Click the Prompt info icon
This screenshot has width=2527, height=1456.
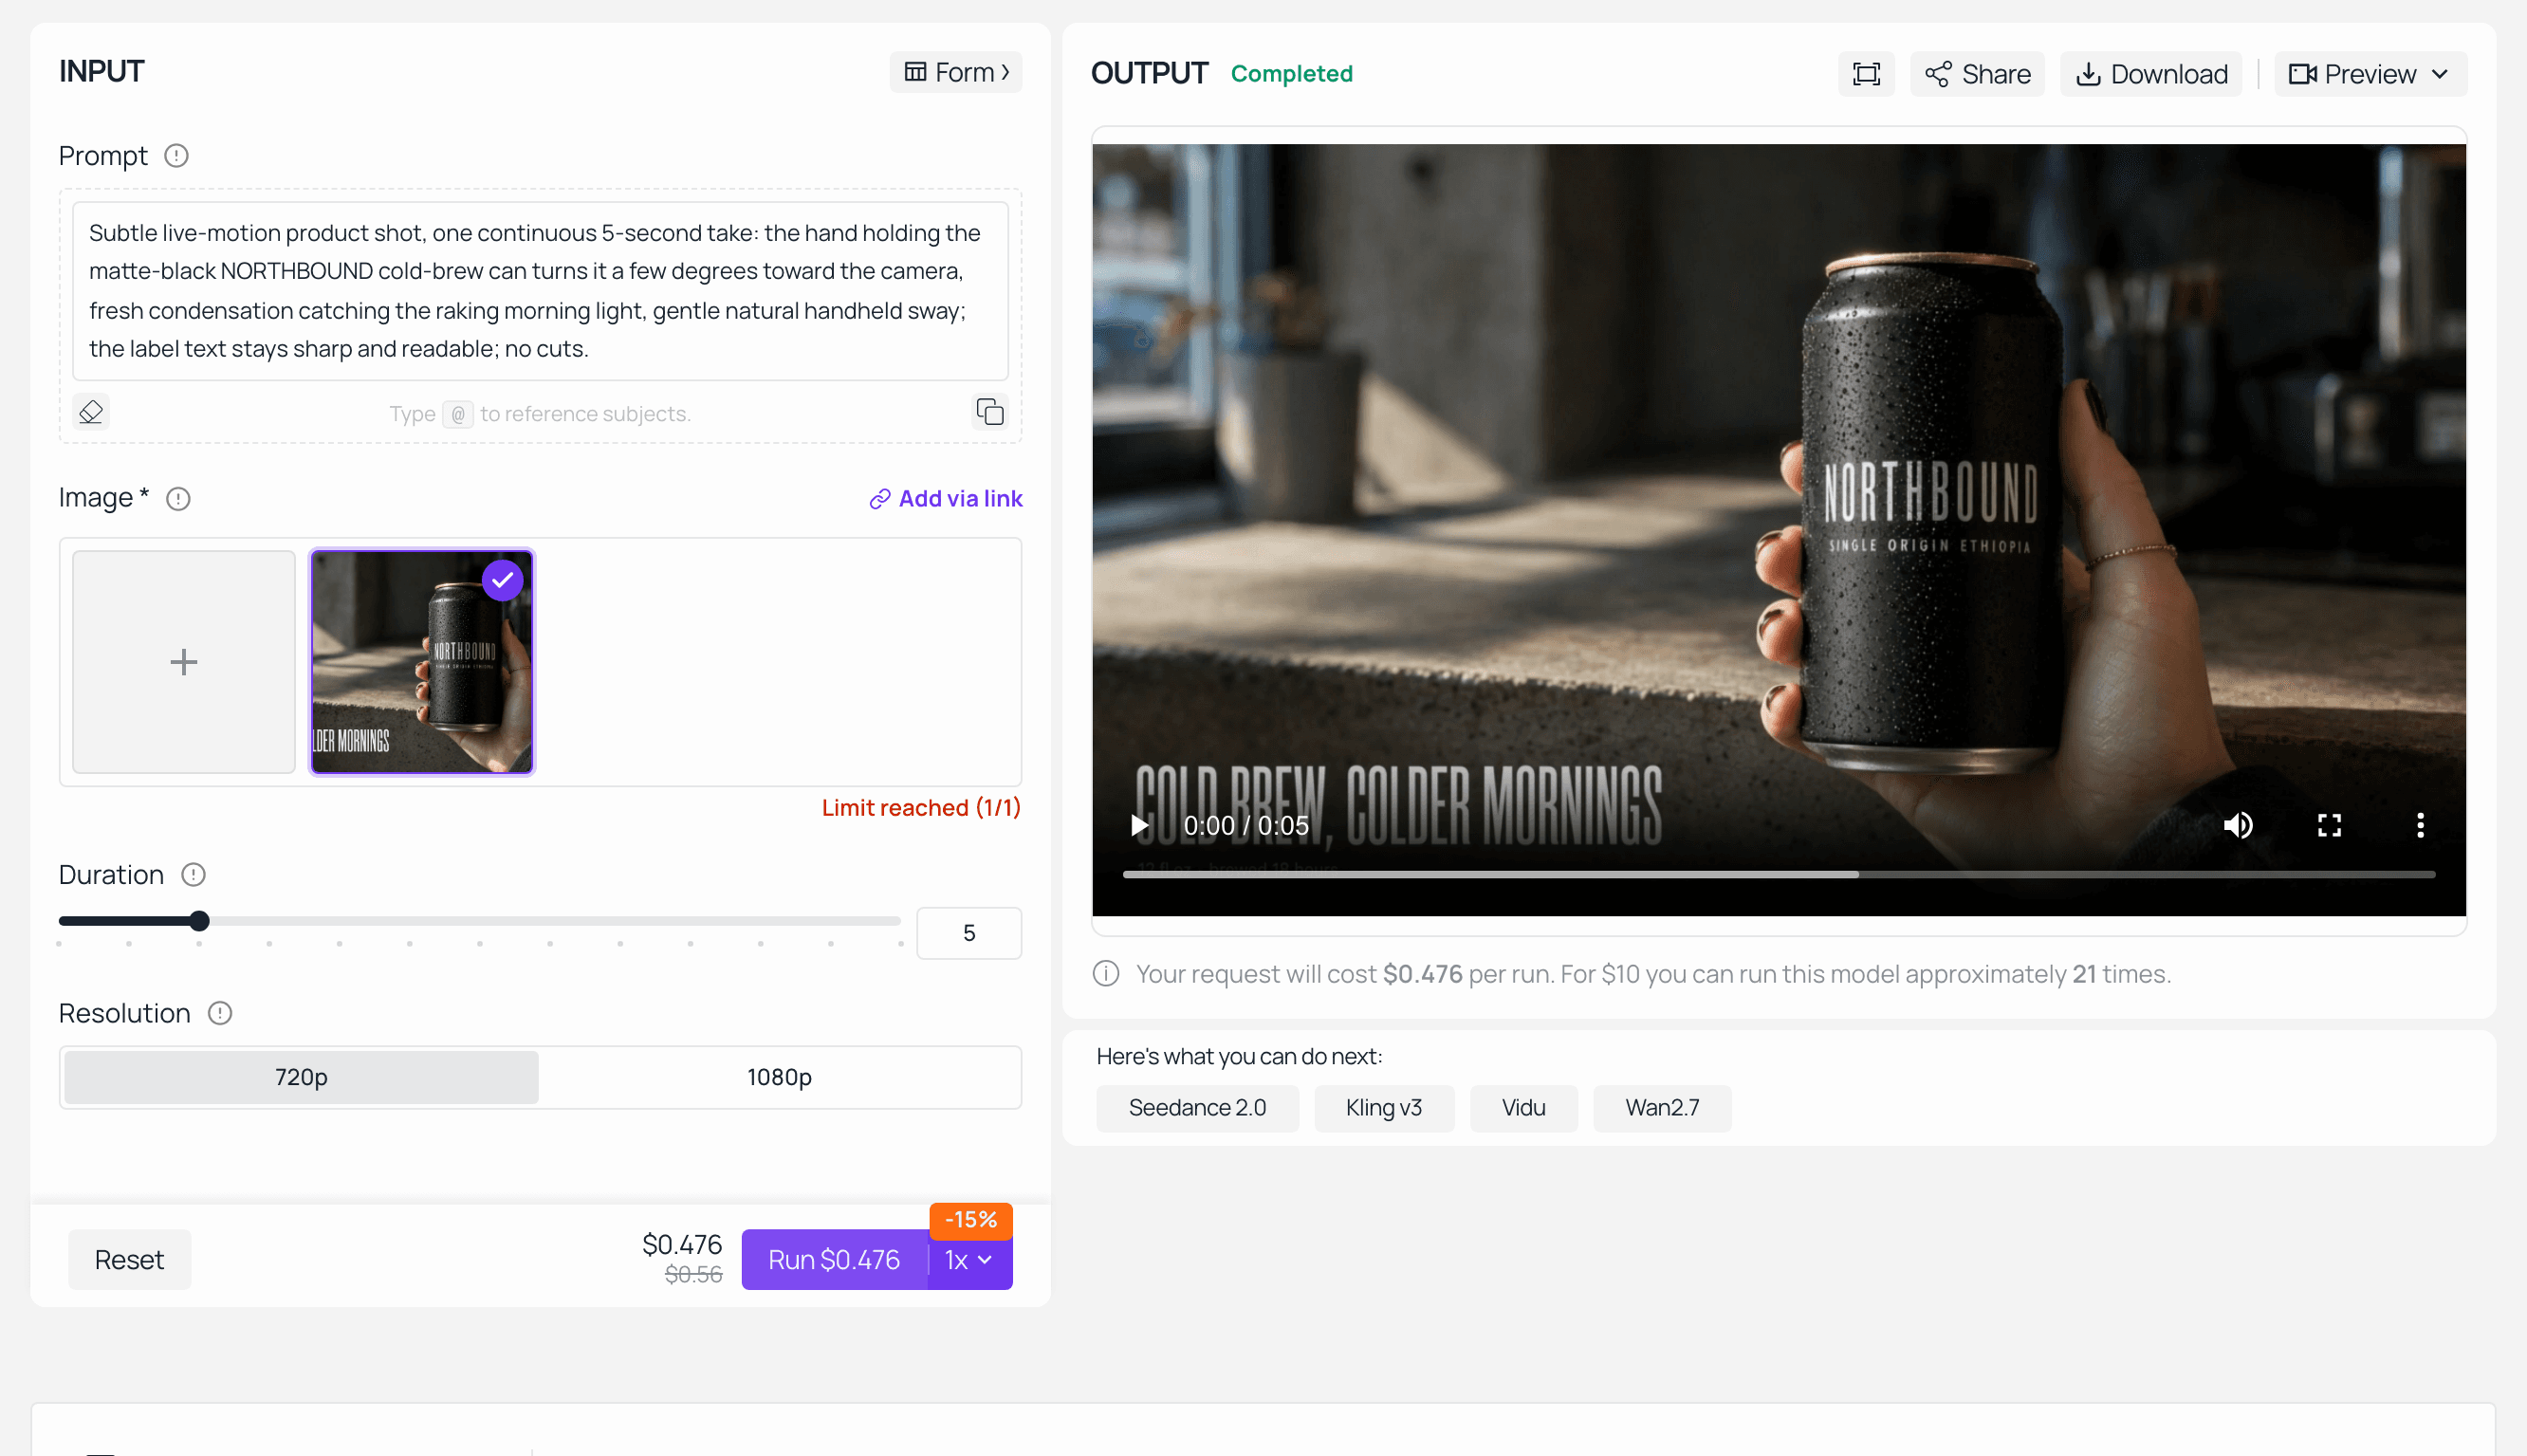[x=176, y=156]
